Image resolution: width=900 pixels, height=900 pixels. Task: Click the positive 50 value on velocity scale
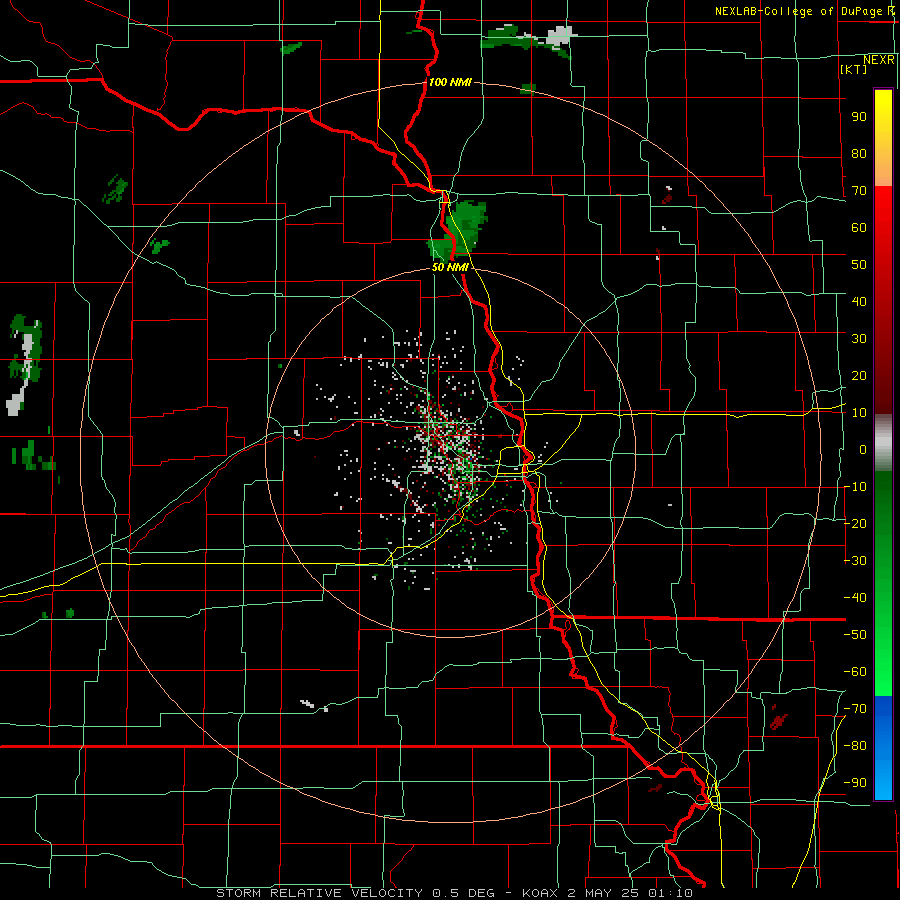pyautogui.click(x=859, y=265)
